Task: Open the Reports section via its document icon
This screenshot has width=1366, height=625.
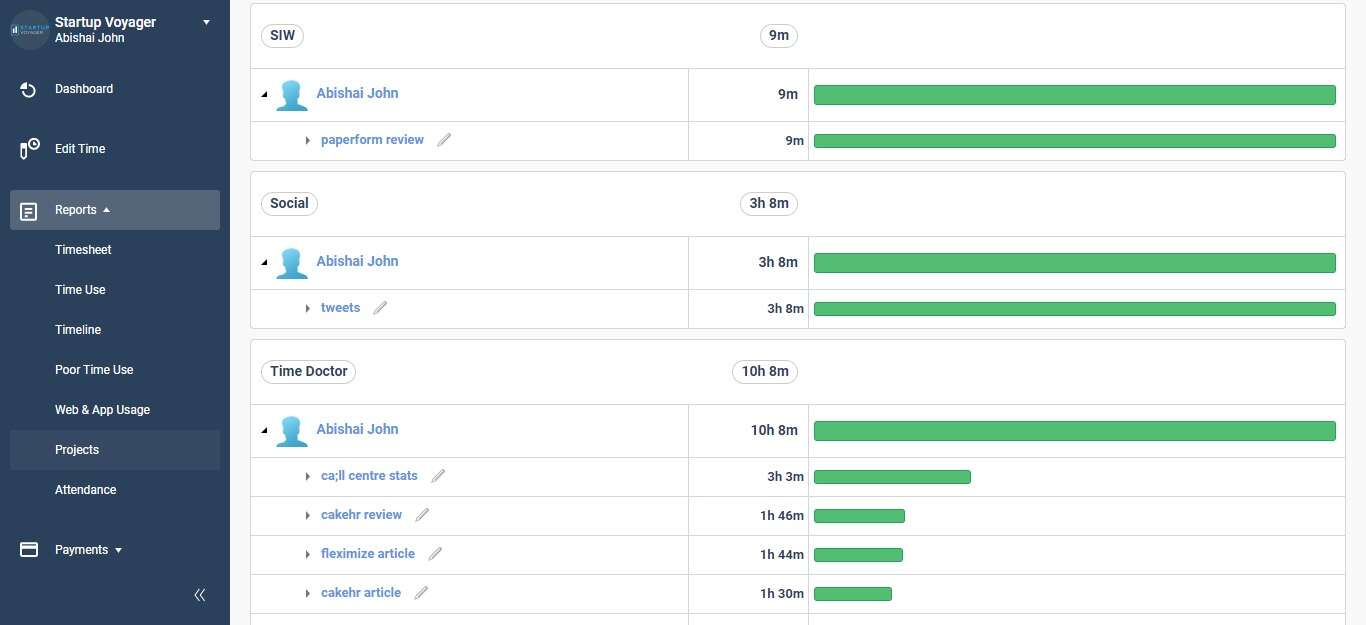Action: coord(28,210)
